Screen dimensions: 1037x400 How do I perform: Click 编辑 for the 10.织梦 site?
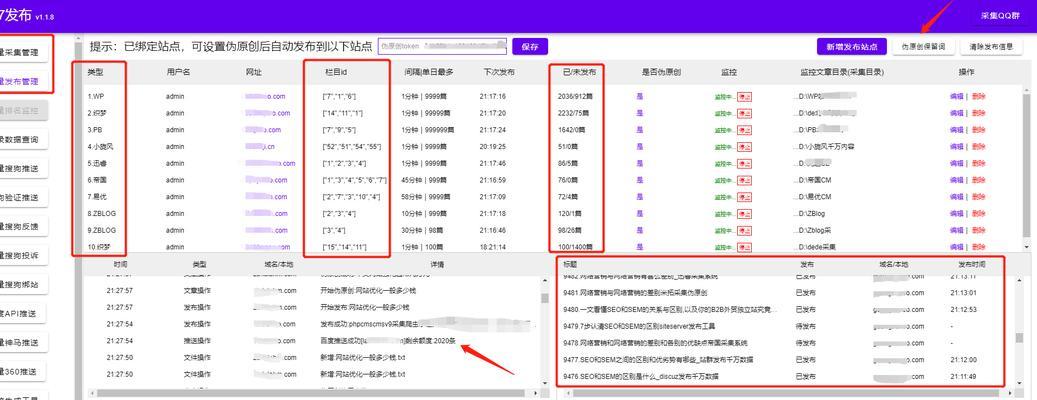[956, 247]
